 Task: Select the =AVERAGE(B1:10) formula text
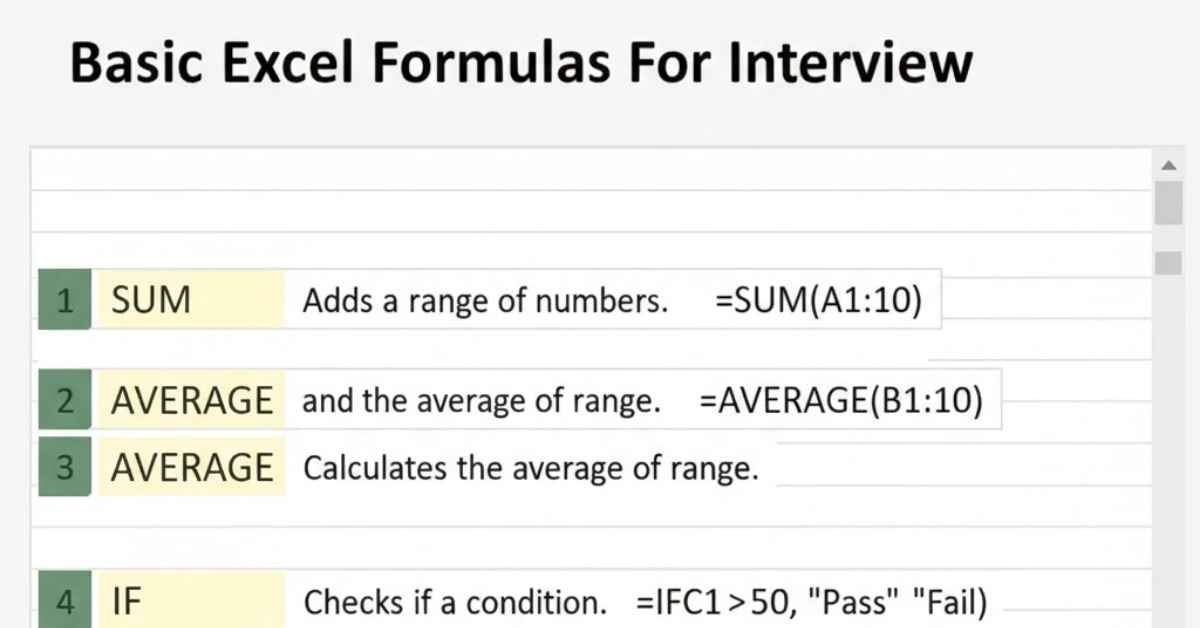pos(841,401)
